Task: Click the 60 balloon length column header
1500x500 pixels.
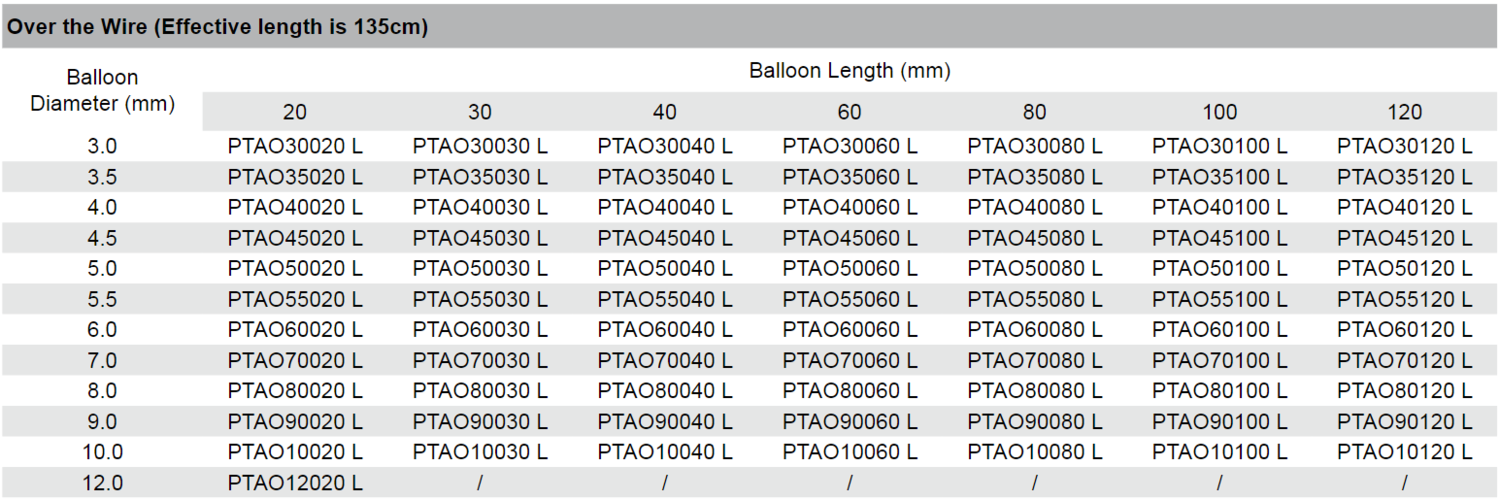Action: 849,112
